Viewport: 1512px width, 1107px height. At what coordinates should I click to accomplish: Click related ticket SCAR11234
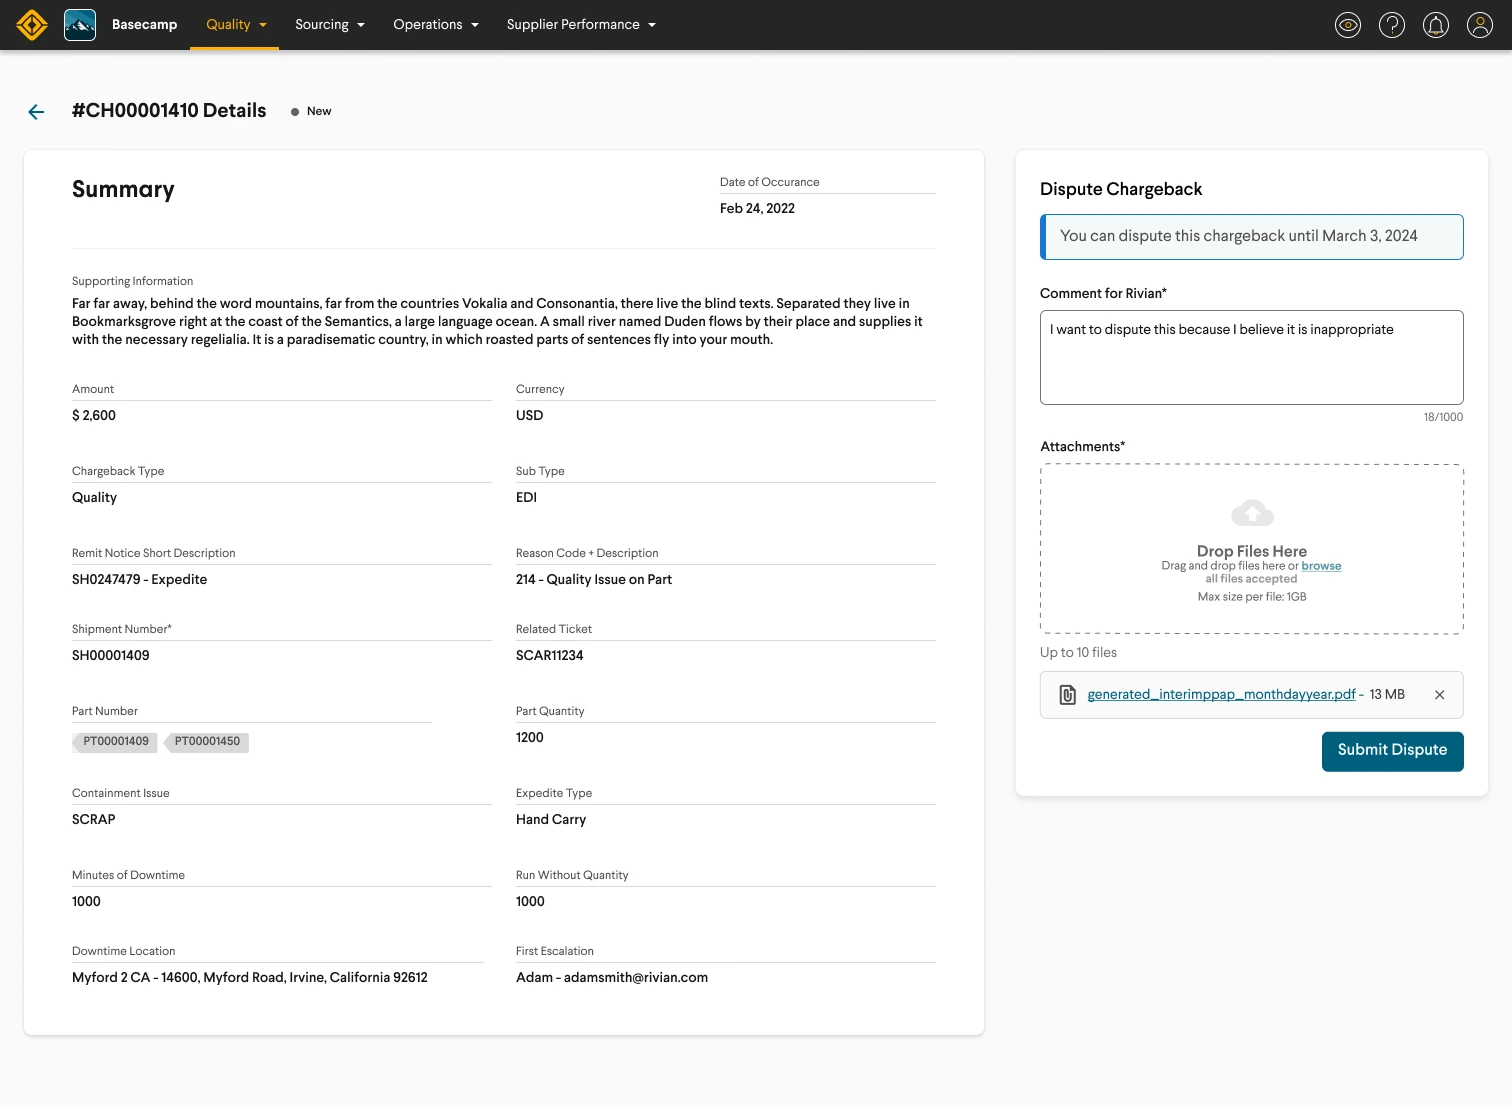point(549,656)
